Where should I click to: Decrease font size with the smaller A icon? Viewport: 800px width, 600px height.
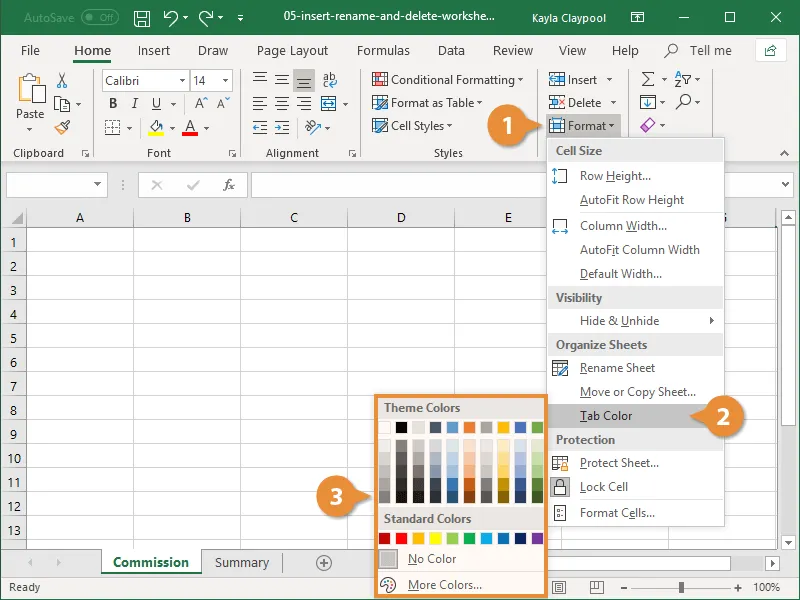click(223, 104)
